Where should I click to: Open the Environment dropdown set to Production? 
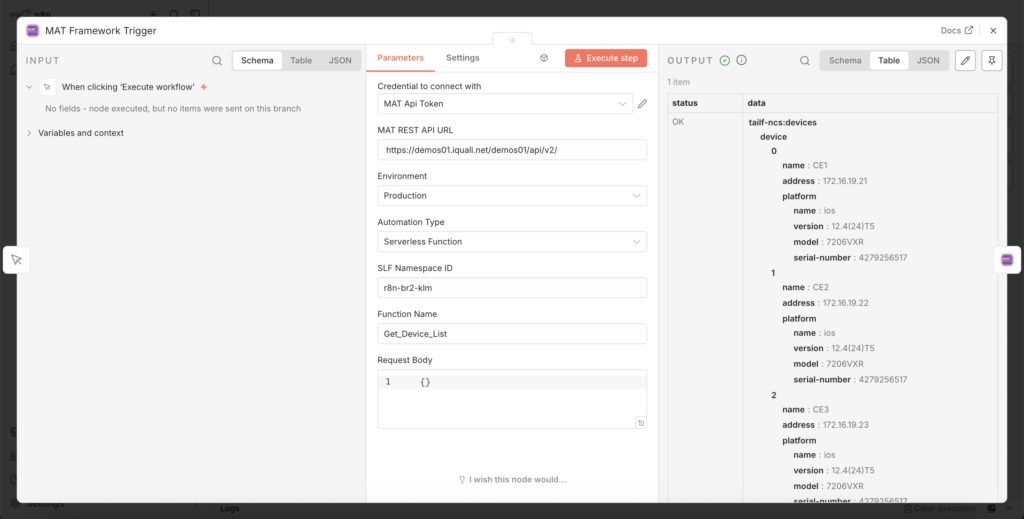coord(511,196)
